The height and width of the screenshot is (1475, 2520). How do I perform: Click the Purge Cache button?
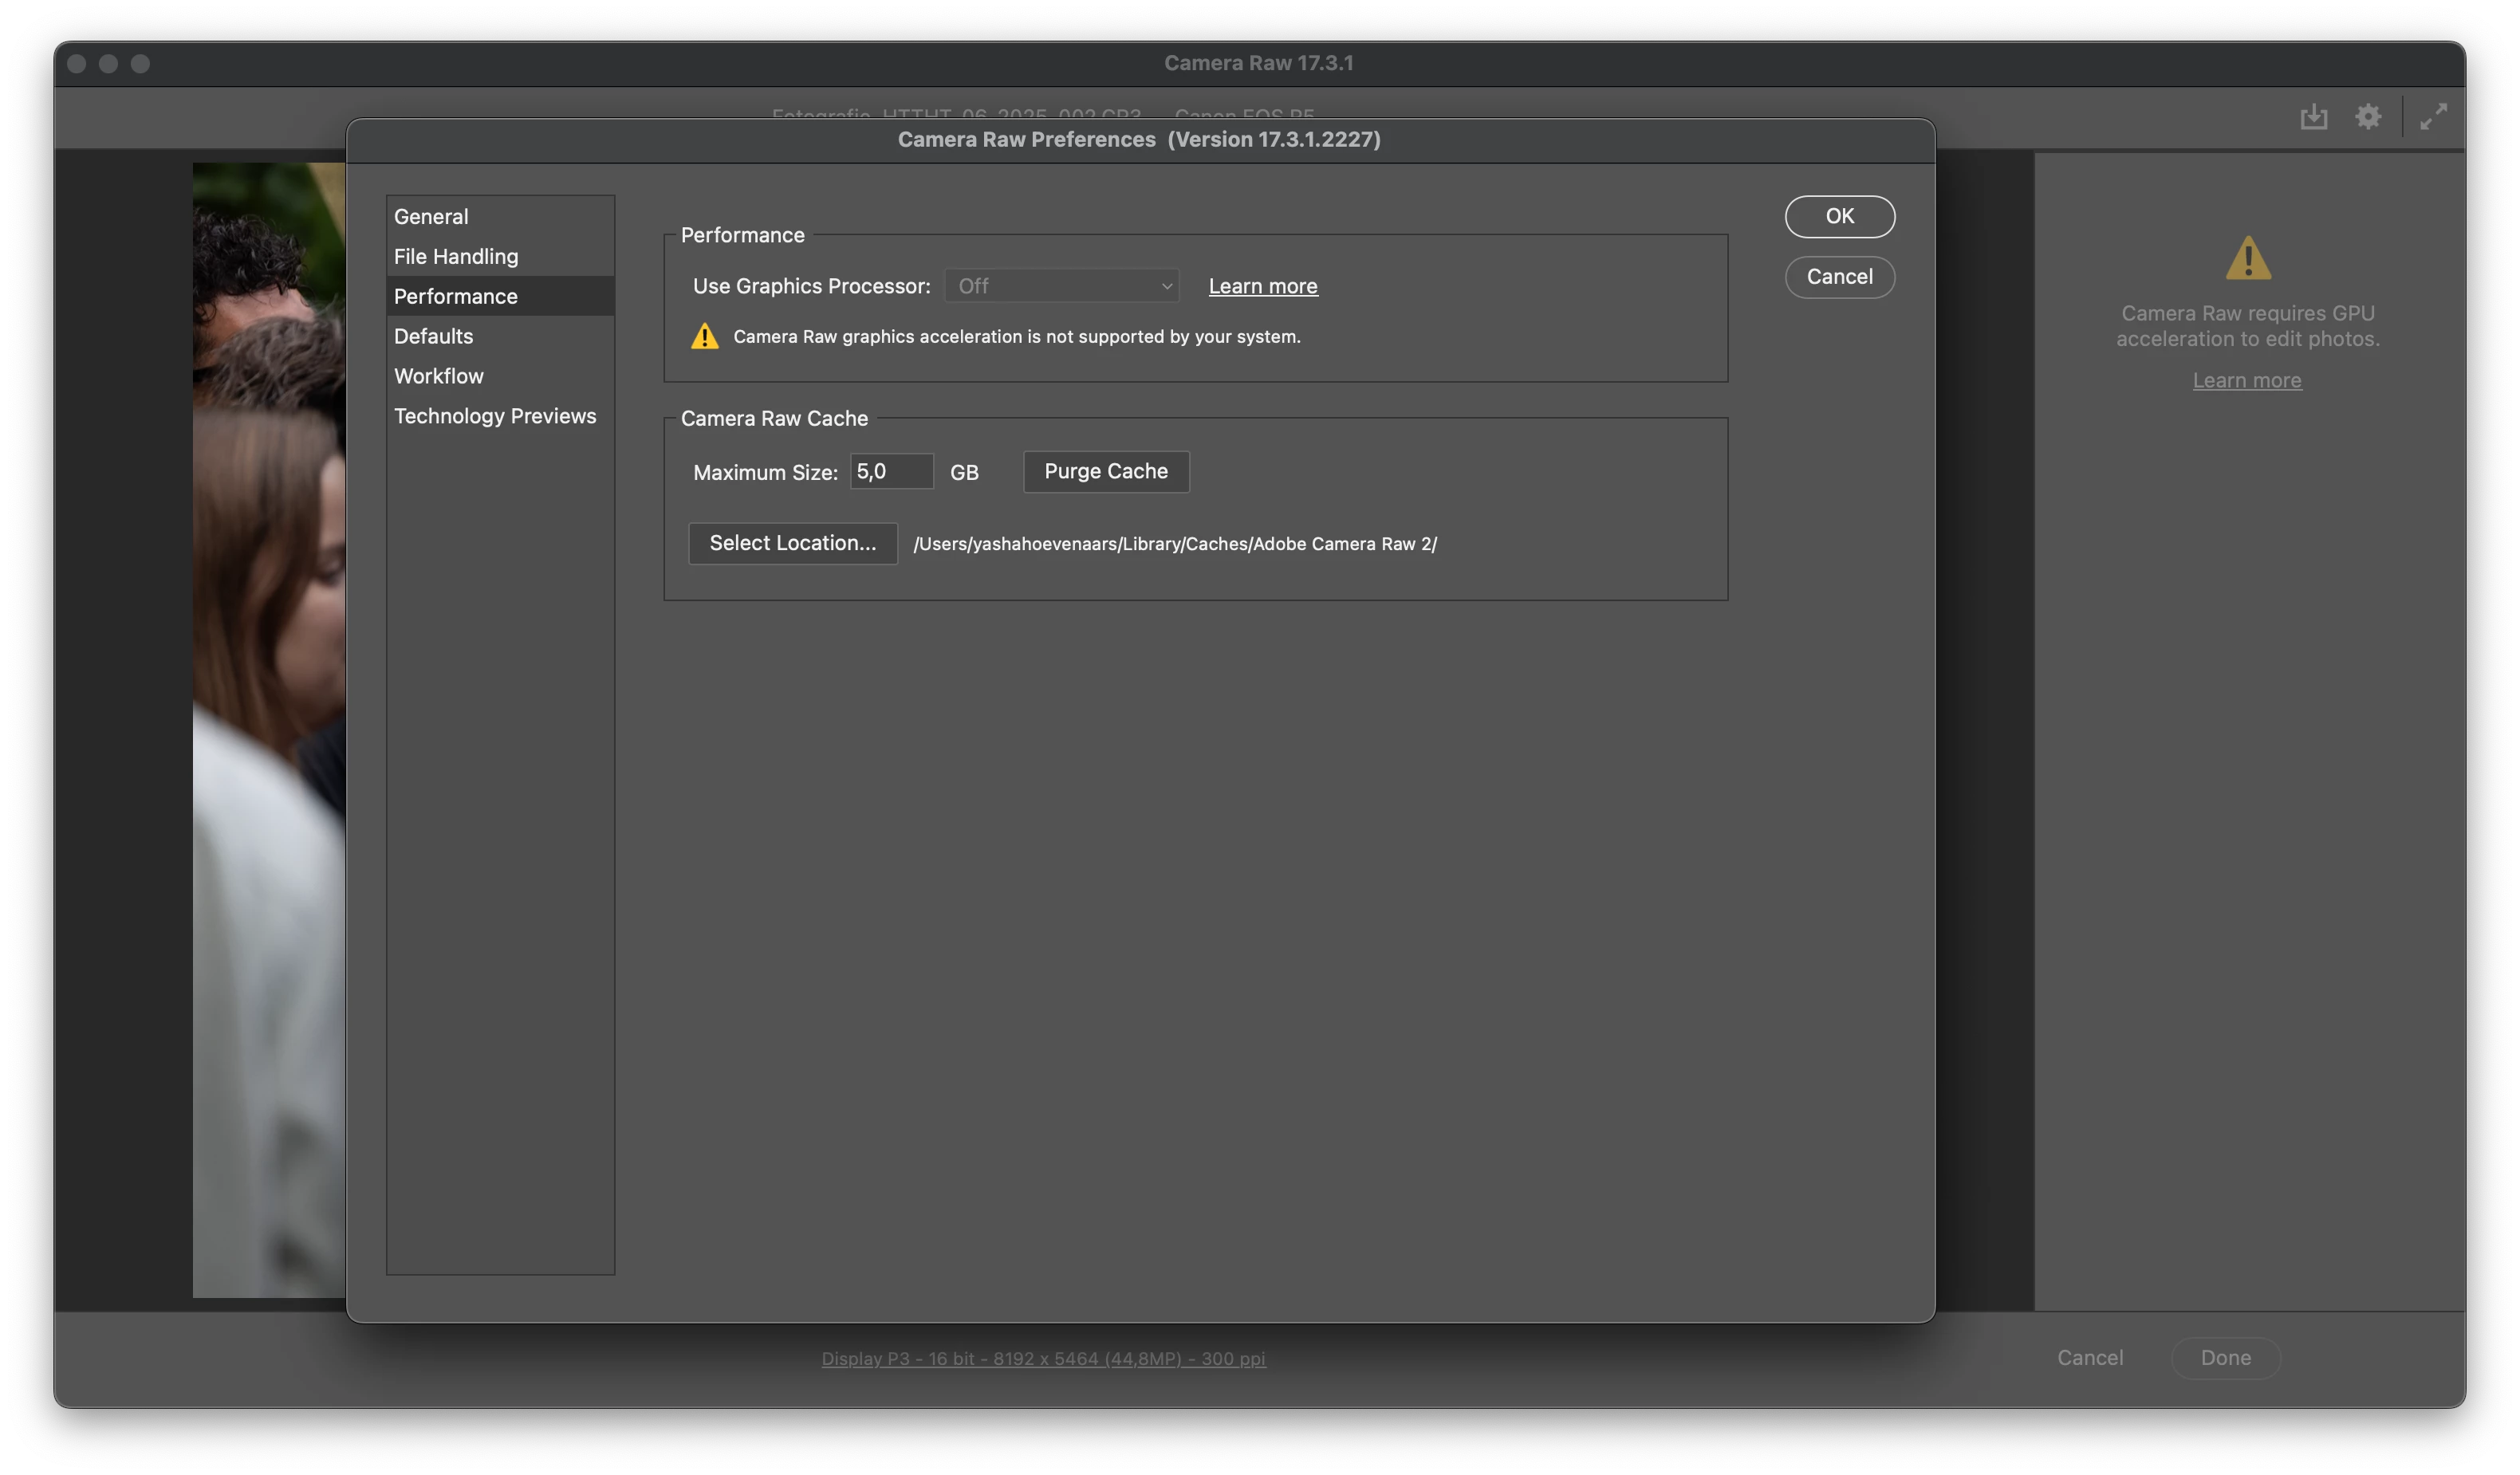tap(1106, 472)
